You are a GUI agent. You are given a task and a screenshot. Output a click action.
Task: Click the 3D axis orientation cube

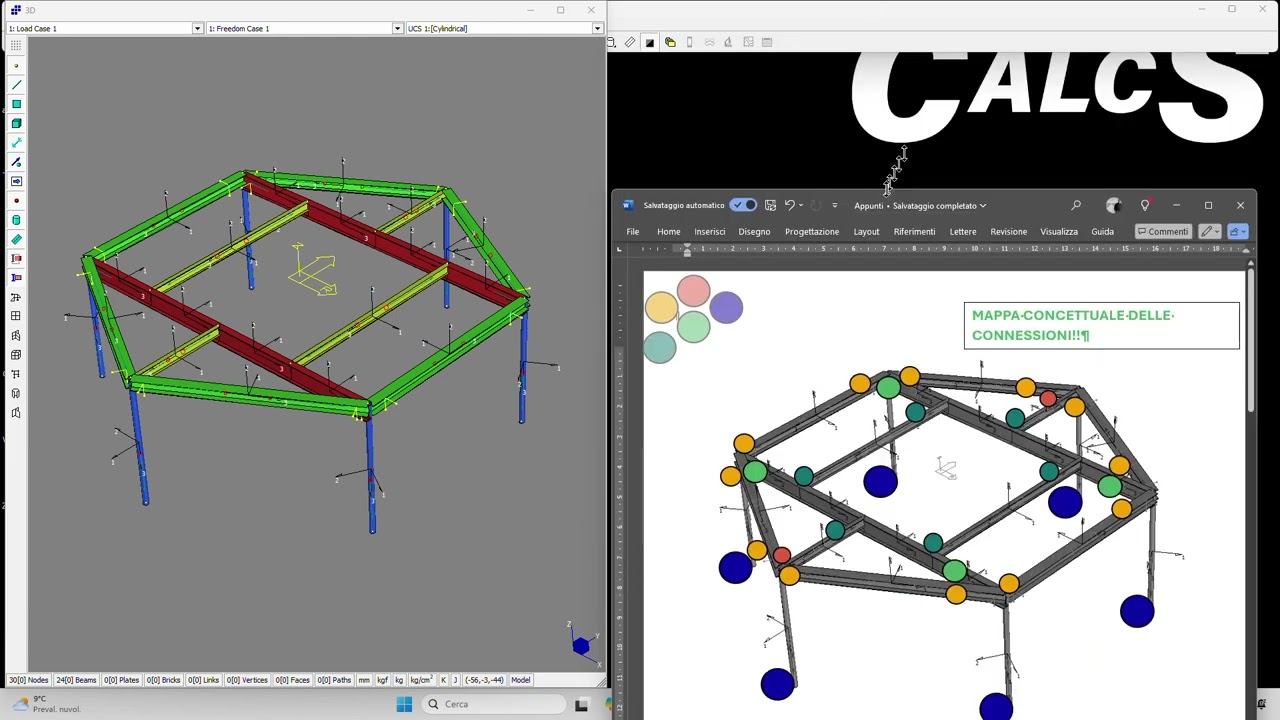click(x=581, y=645)
